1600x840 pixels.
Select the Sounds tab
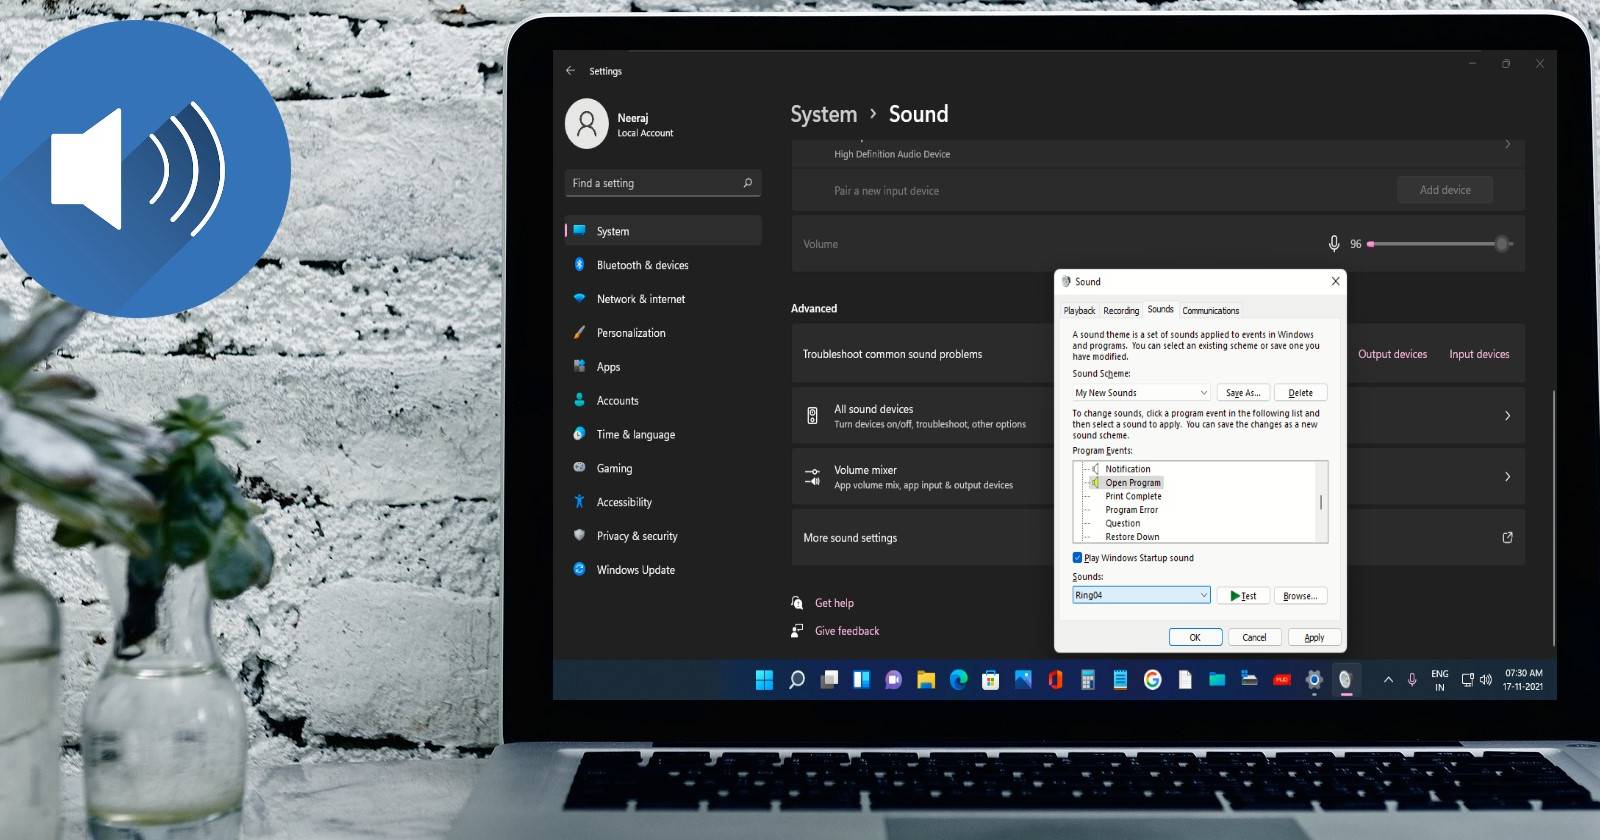tap(1160, 310)
